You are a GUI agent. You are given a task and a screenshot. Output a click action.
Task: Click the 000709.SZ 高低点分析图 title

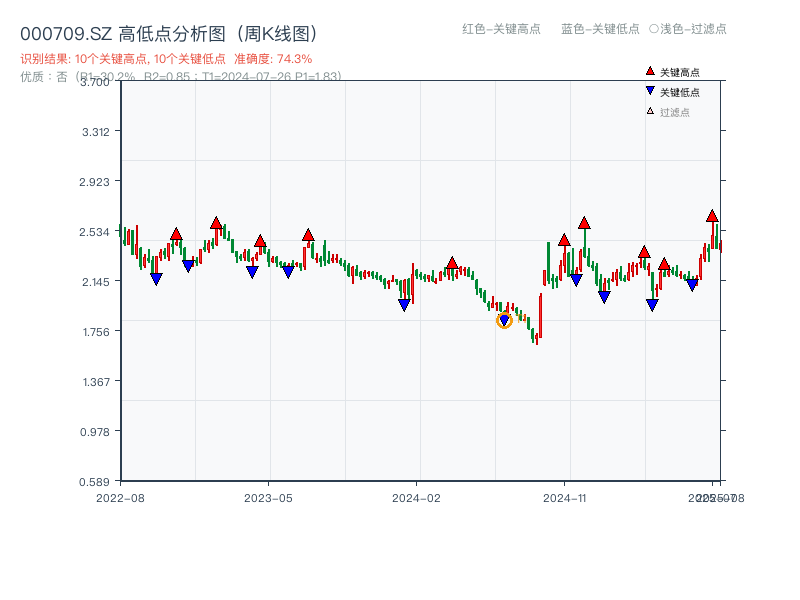170,34
